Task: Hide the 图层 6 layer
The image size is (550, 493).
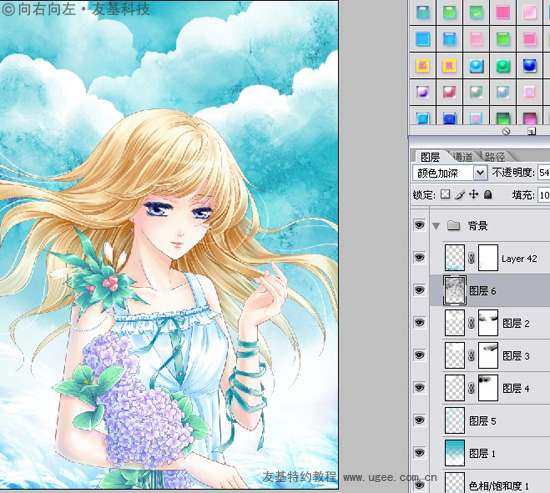Action: point(419,290)
